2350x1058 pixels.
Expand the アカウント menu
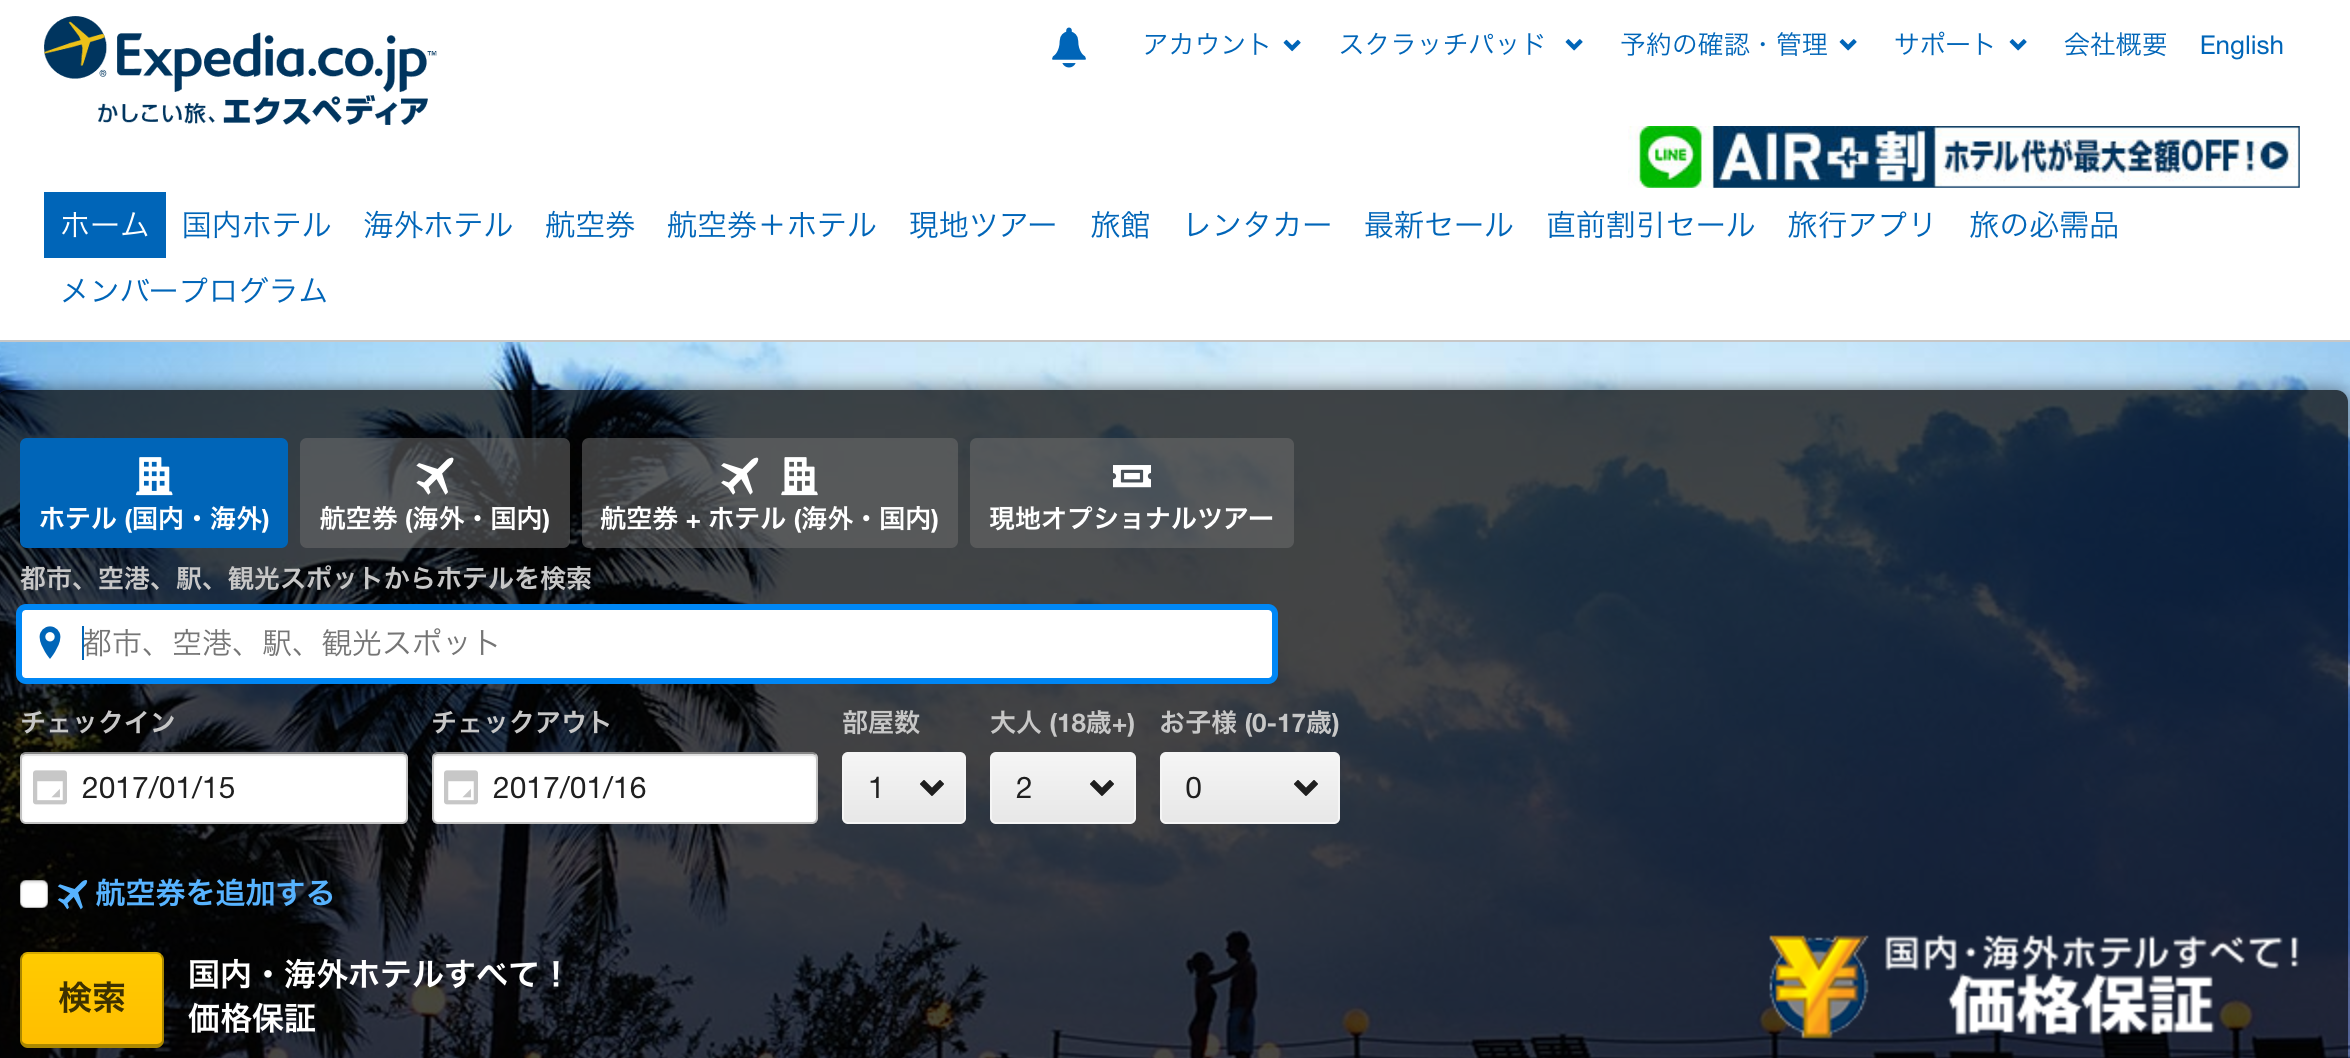click(x=1221, y=45)
